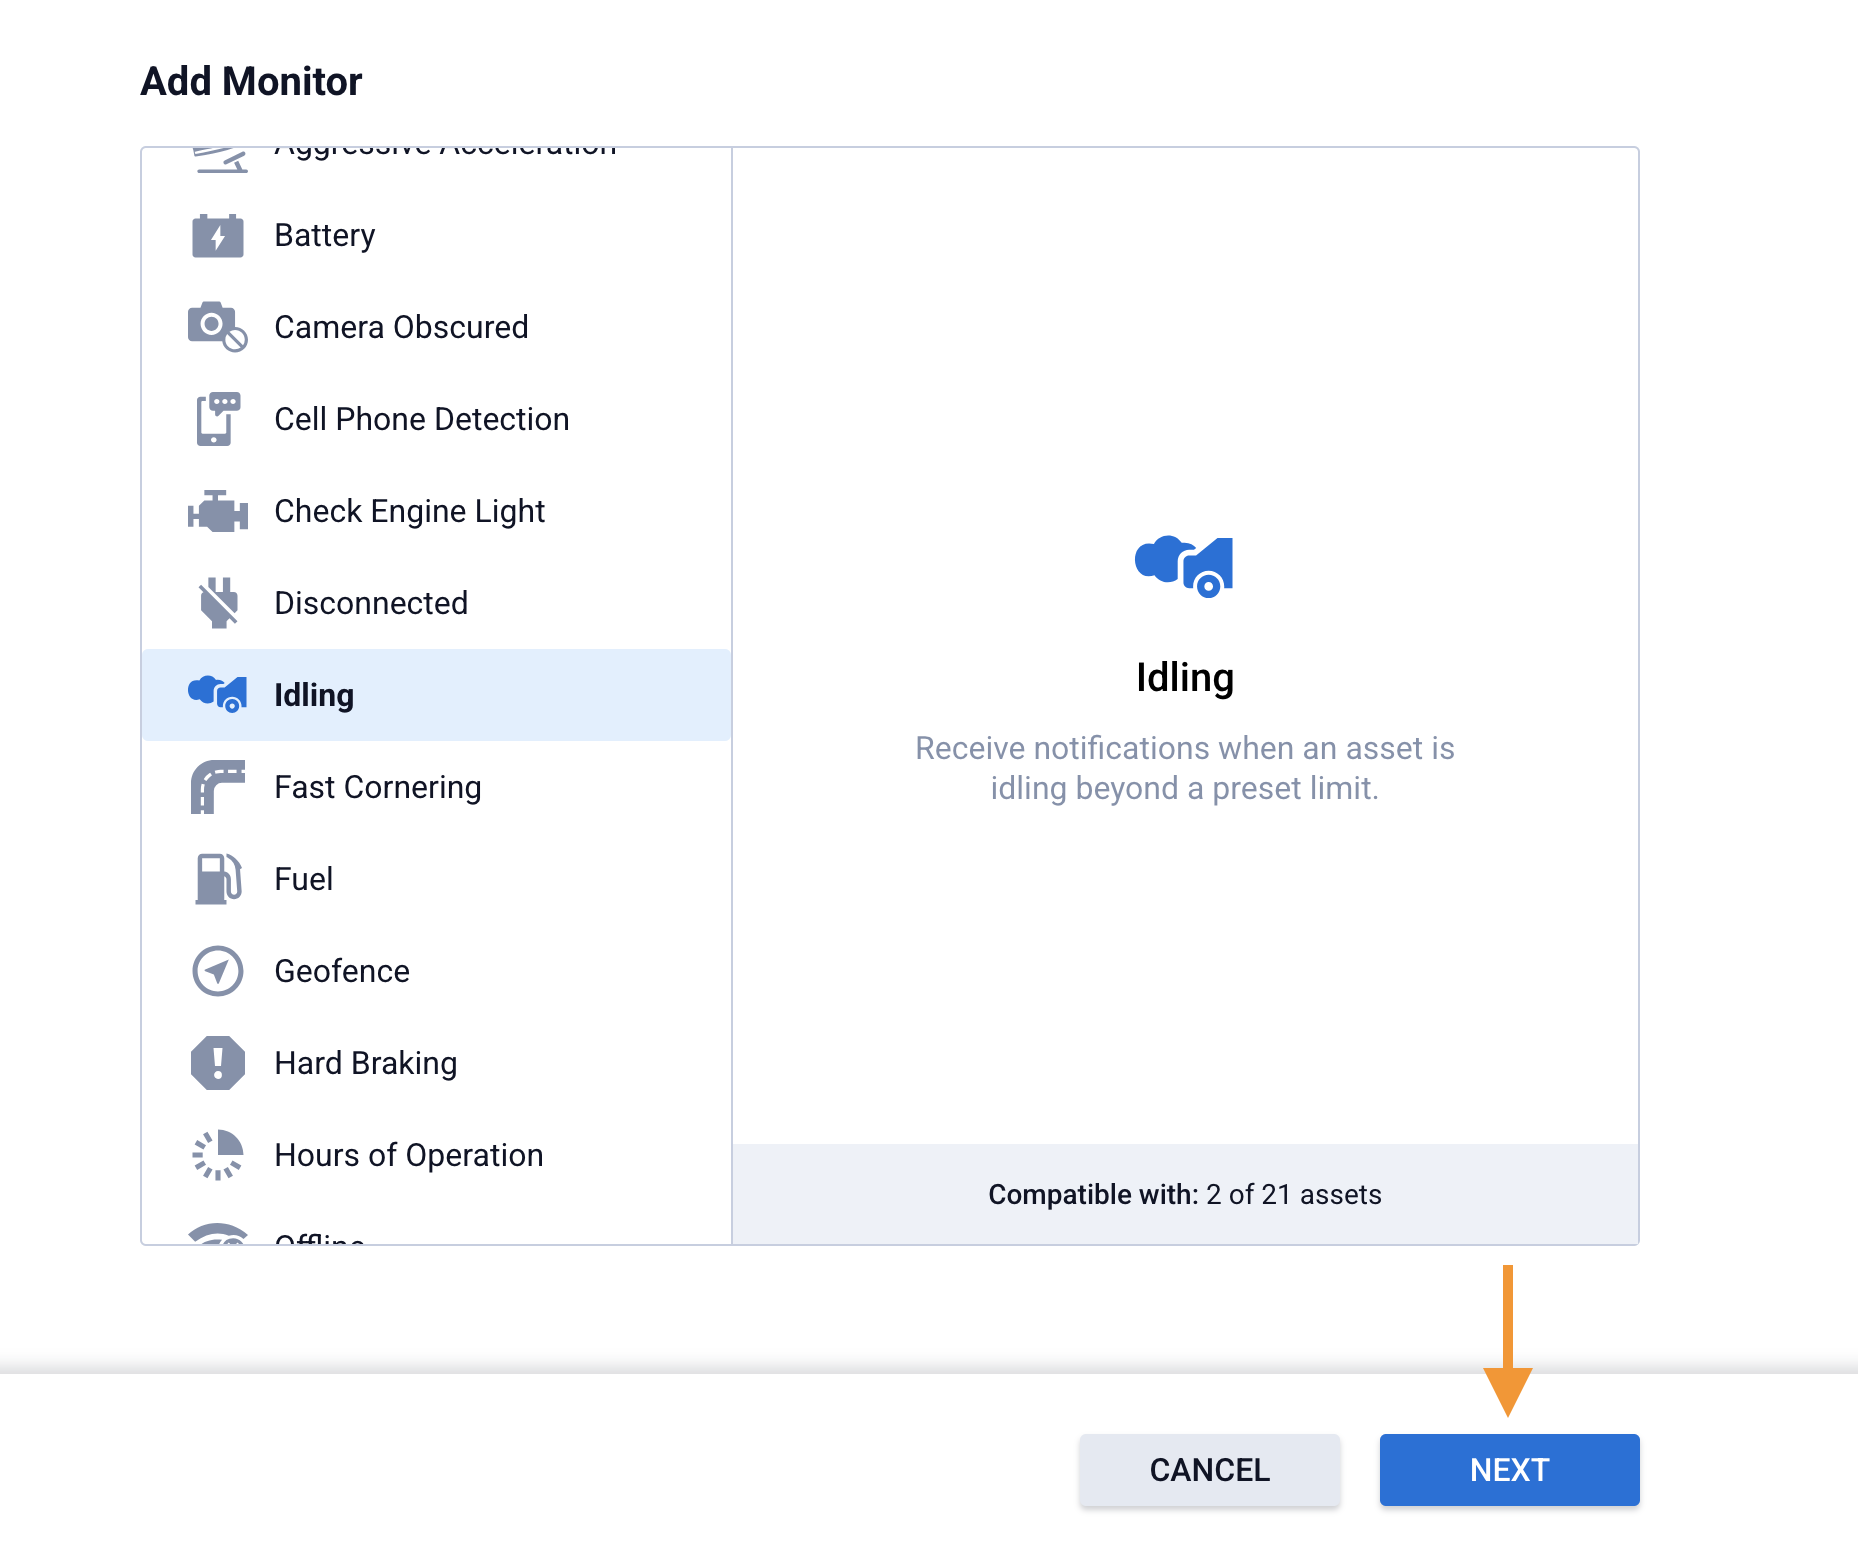Viewport: 1858px width, 1550px height.
Task: Pick the Hard Braking monitor type
Action: pos(365,1063)
